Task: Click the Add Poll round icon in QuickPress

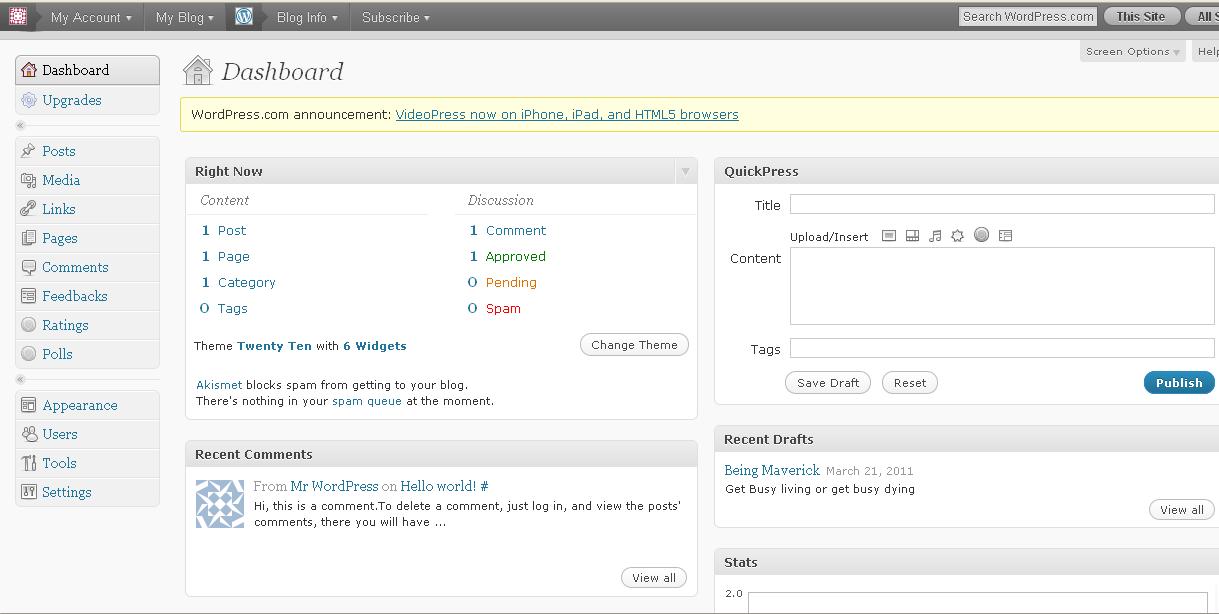Action: [x=982, y=235]
